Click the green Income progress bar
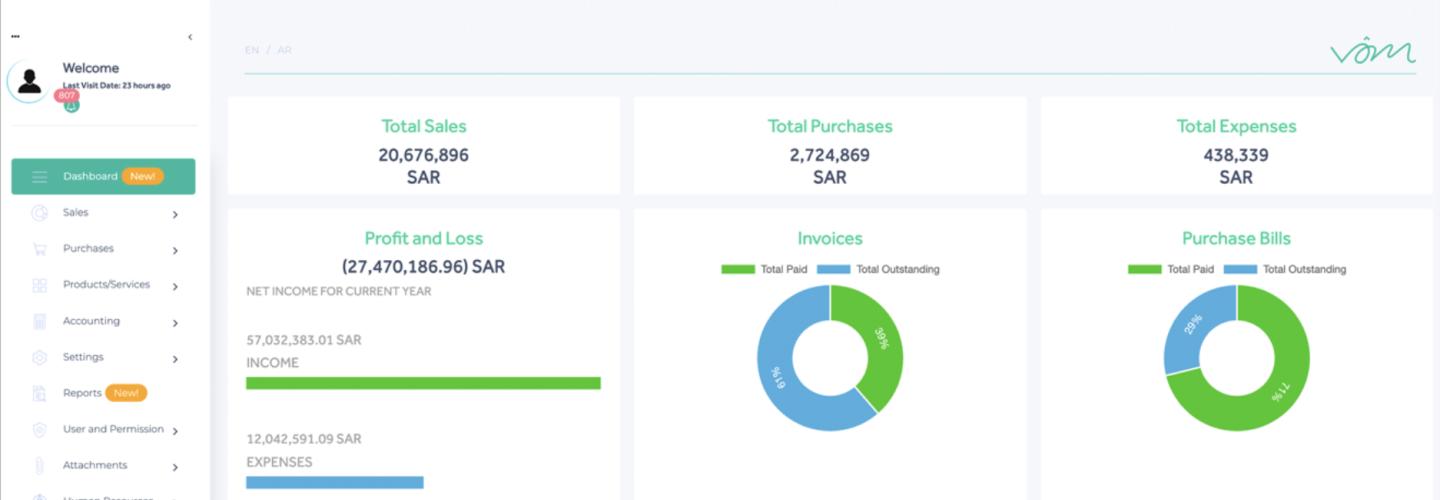Image resolution: width=1440 pixels, height=500 pixels. [423, 383]
